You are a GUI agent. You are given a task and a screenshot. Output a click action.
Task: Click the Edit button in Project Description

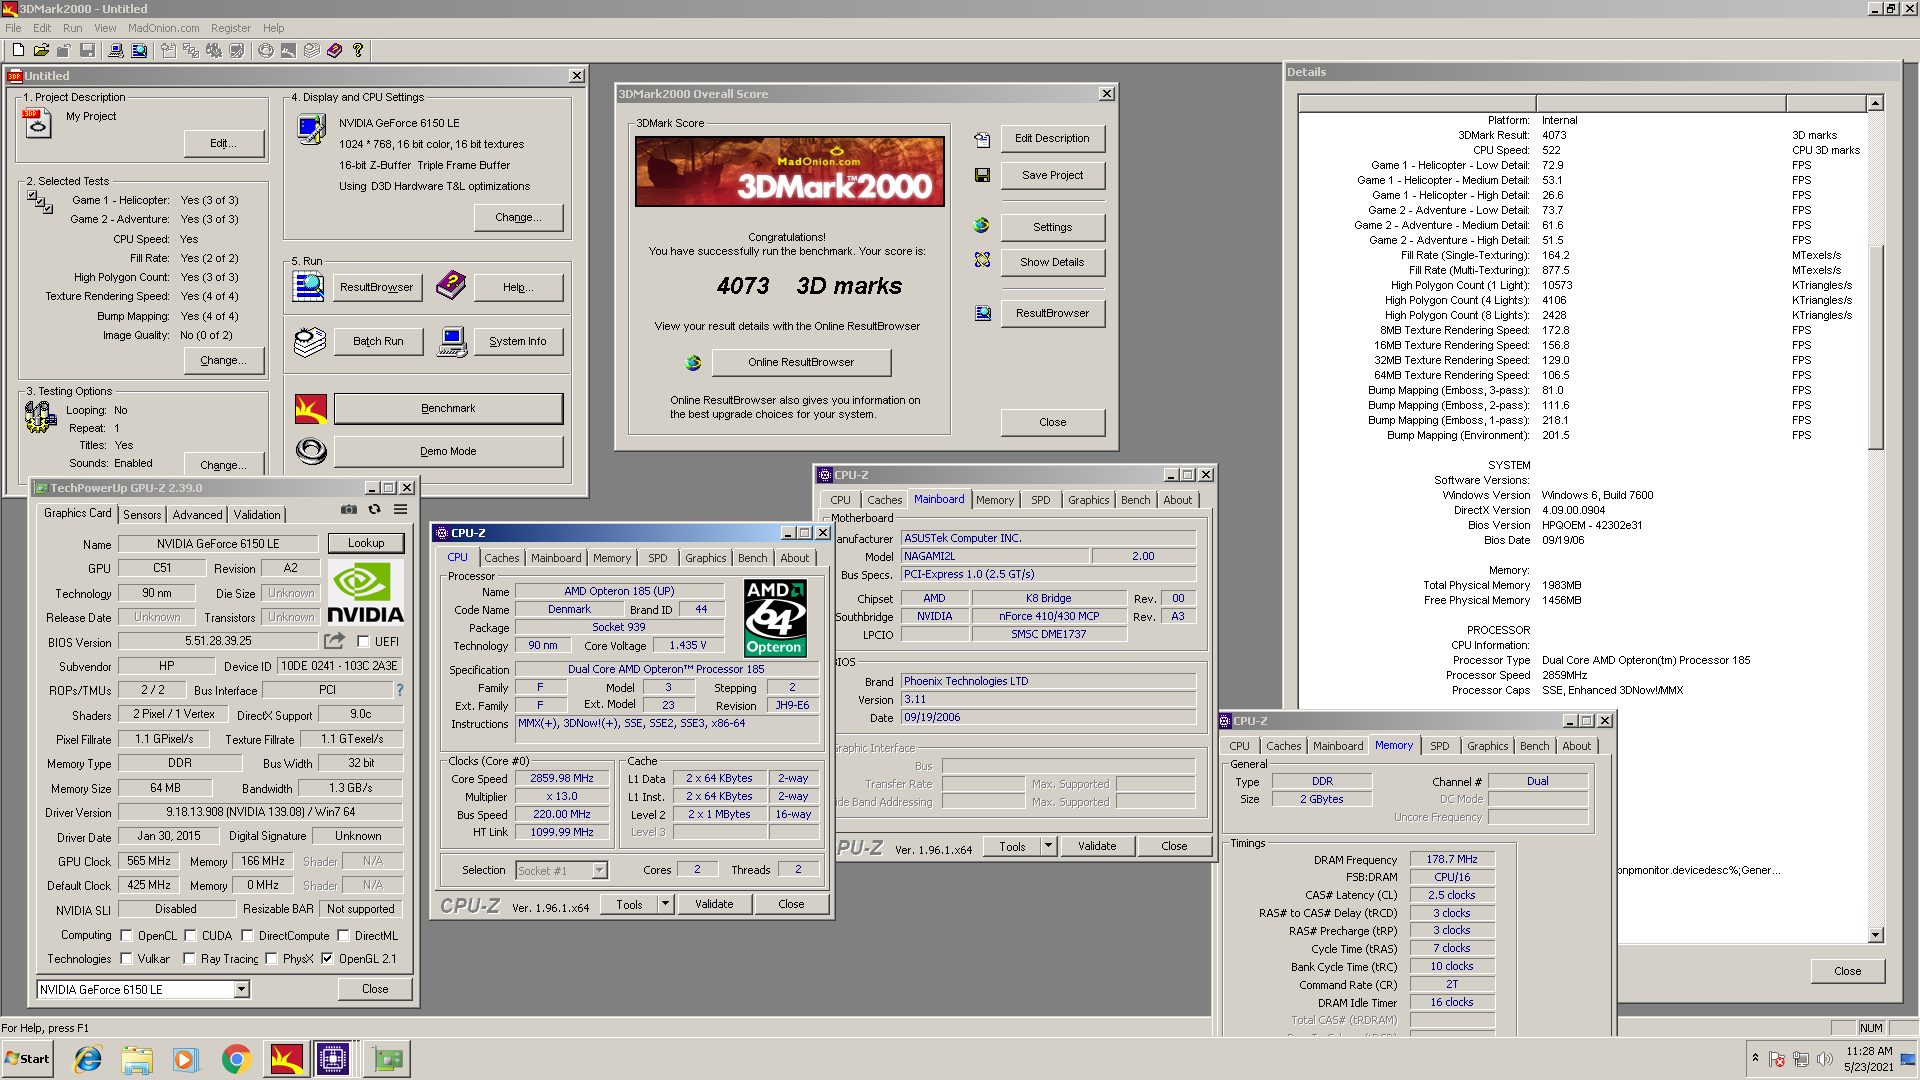click(x=224, y=143)
